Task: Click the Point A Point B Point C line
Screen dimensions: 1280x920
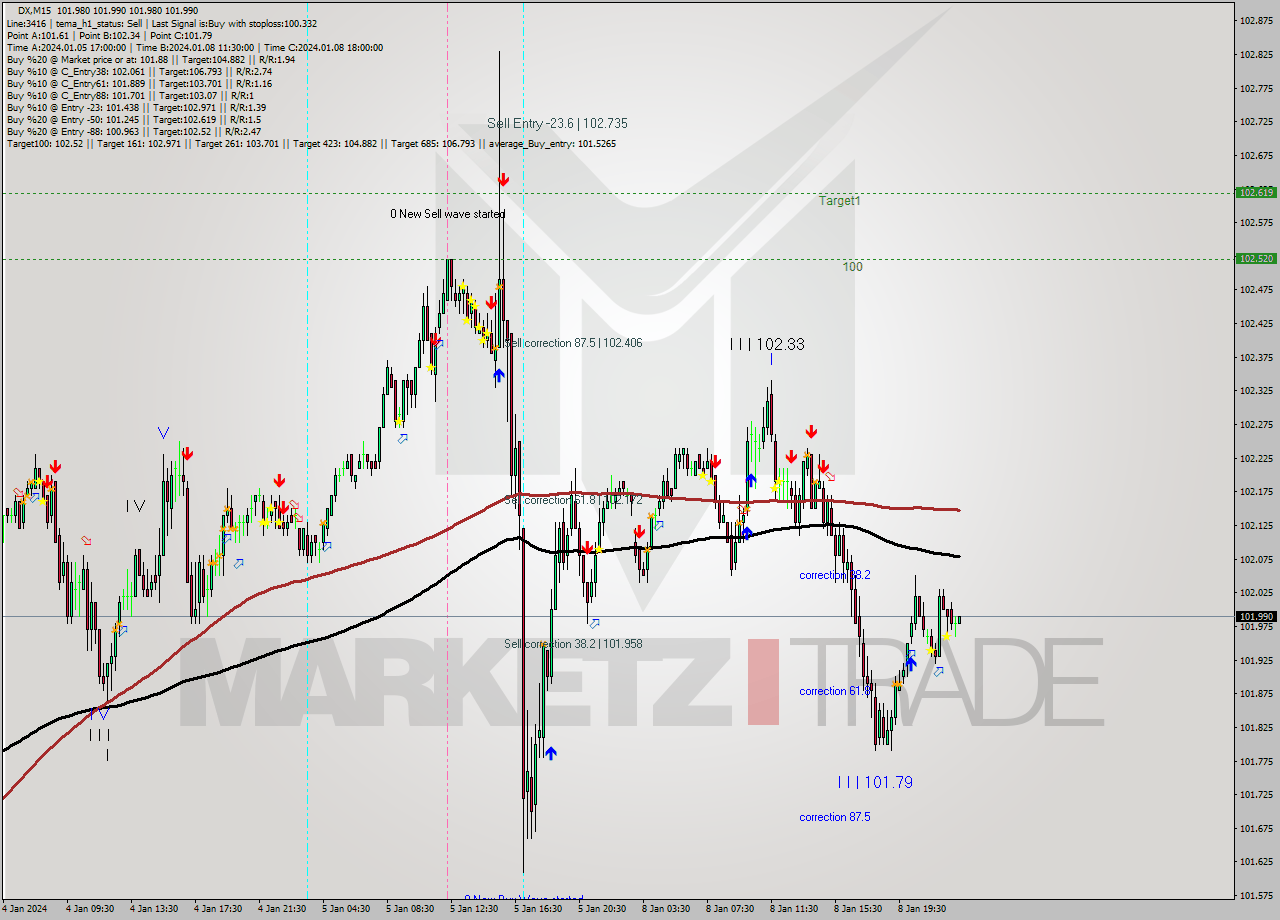Action: point(109,35)
